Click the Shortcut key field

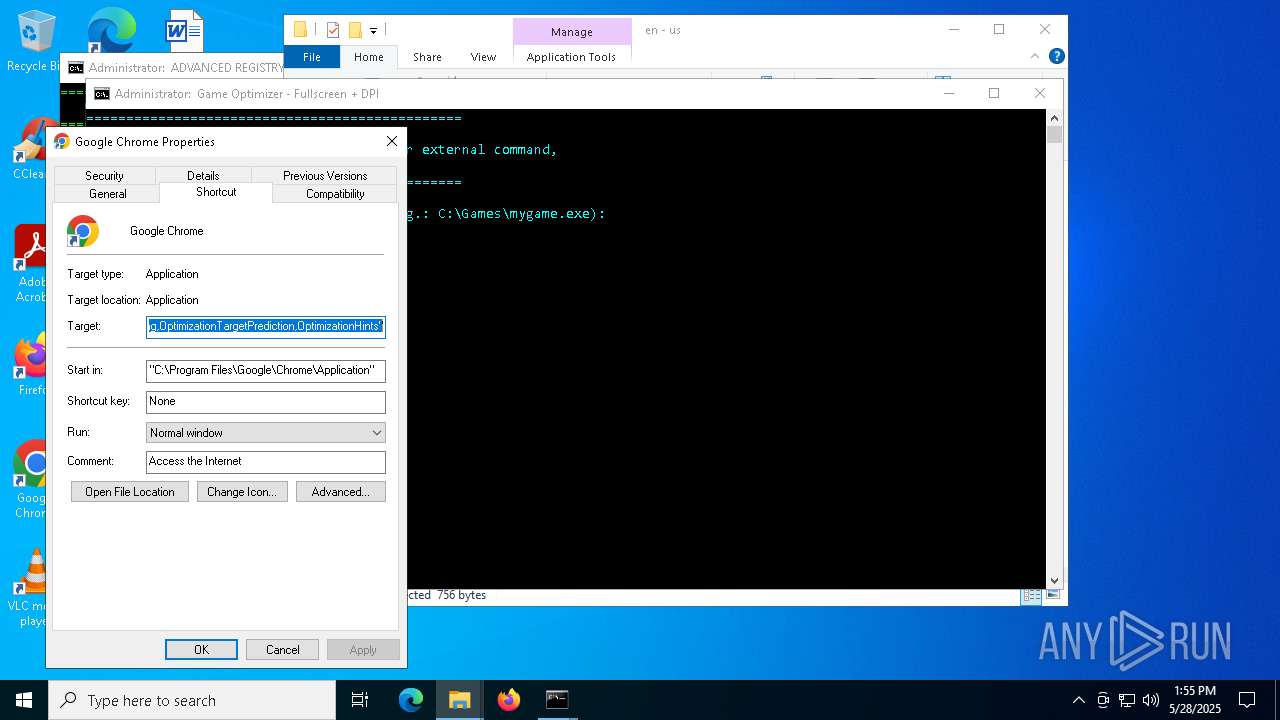point(266,401)
